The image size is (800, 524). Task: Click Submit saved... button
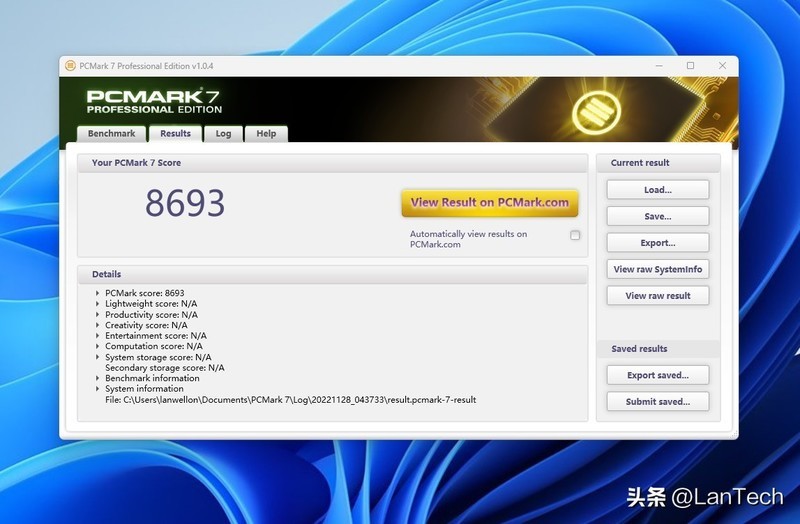coord(658,402)
